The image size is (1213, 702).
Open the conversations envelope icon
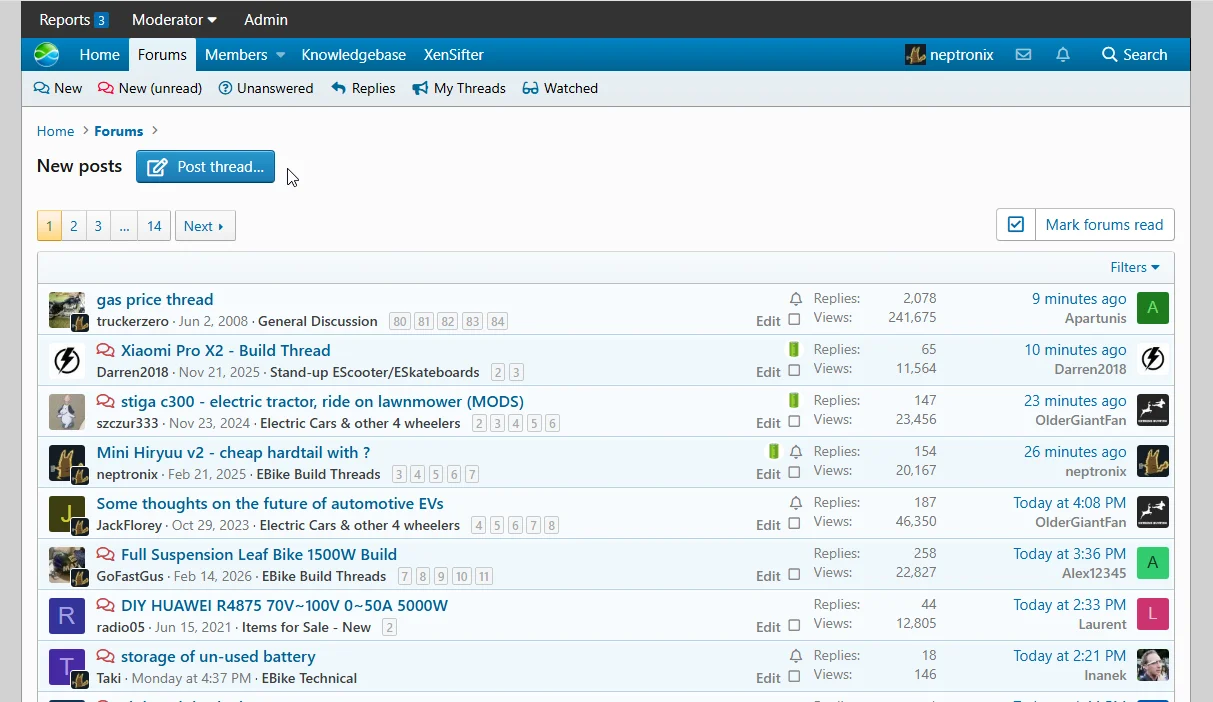pyautogui.click(x=1023, y=55)
